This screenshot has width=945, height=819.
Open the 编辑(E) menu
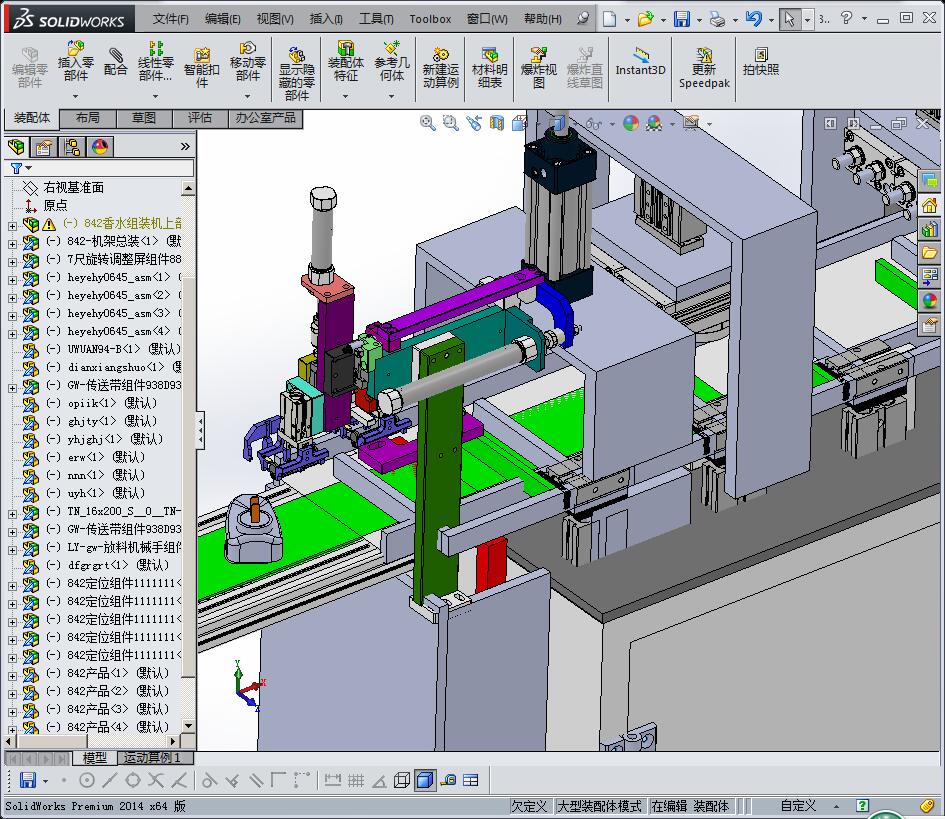coord(222,19)
